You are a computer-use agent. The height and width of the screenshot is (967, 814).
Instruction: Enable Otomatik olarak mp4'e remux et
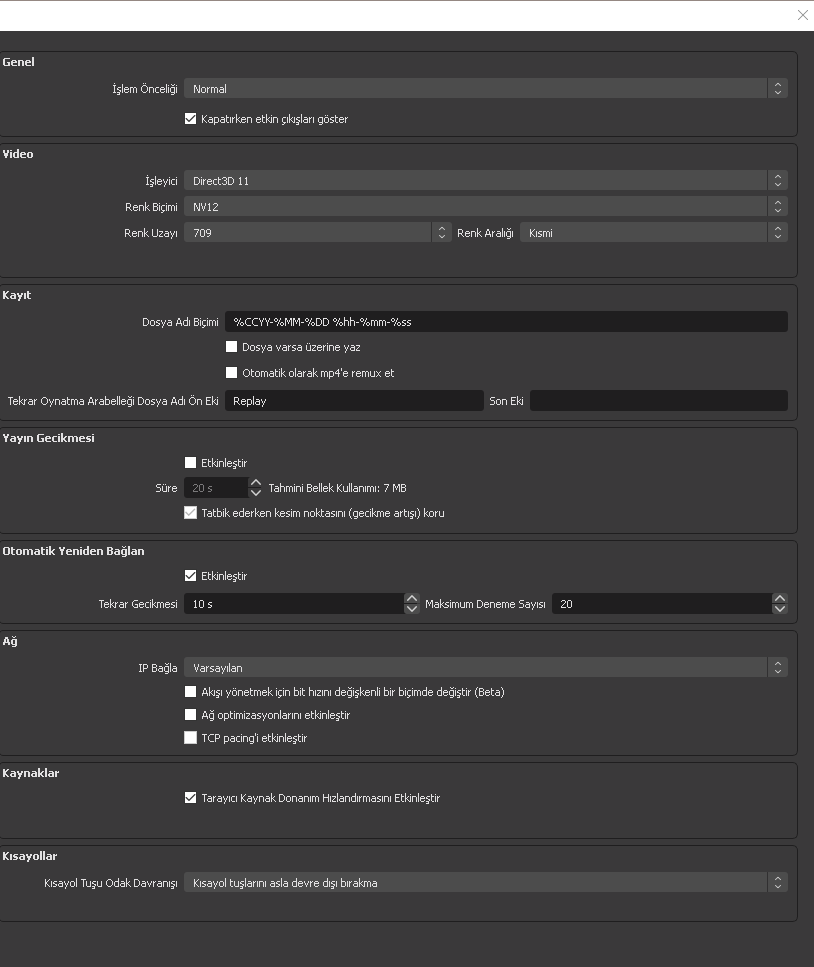click(232, 373)
